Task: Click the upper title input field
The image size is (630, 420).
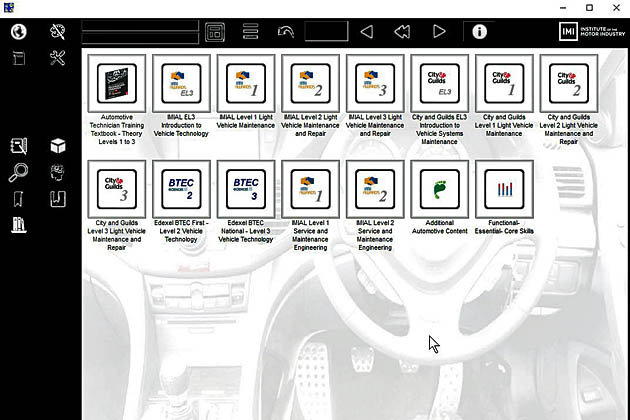Action: [140, 26]
